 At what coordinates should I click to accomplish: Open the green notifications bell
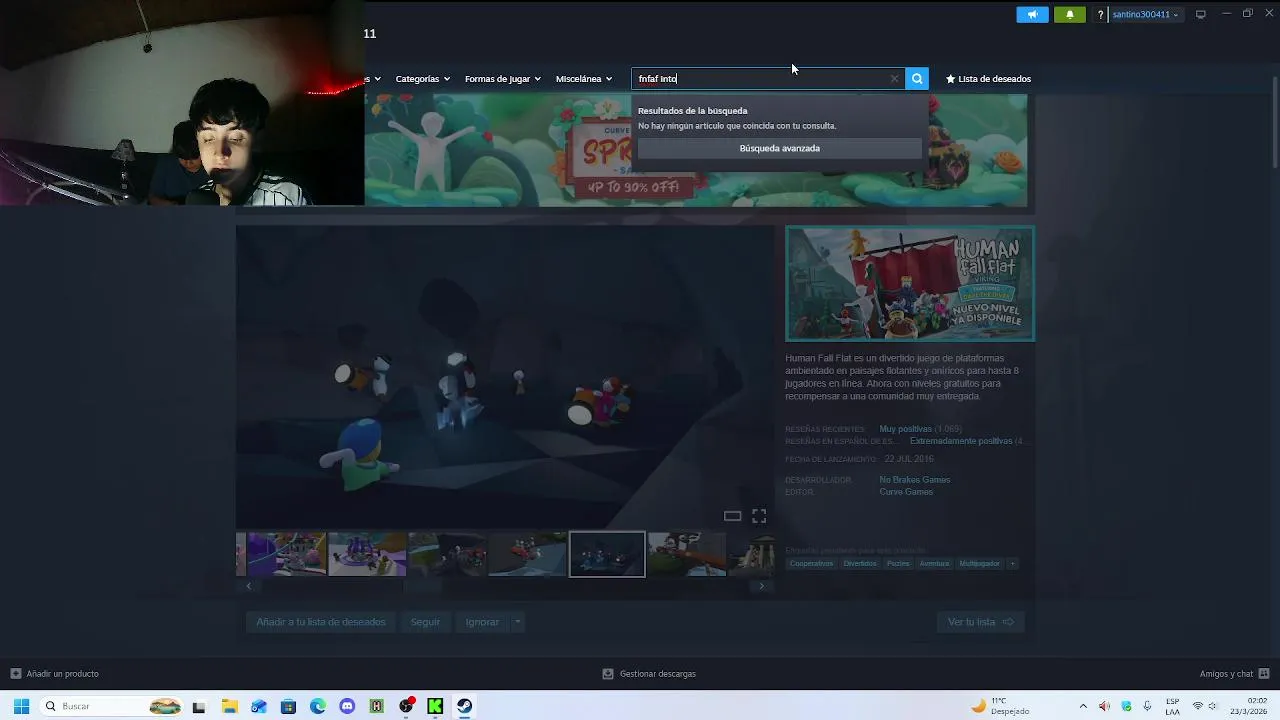pyautogui.click(x=1069, y=14)
